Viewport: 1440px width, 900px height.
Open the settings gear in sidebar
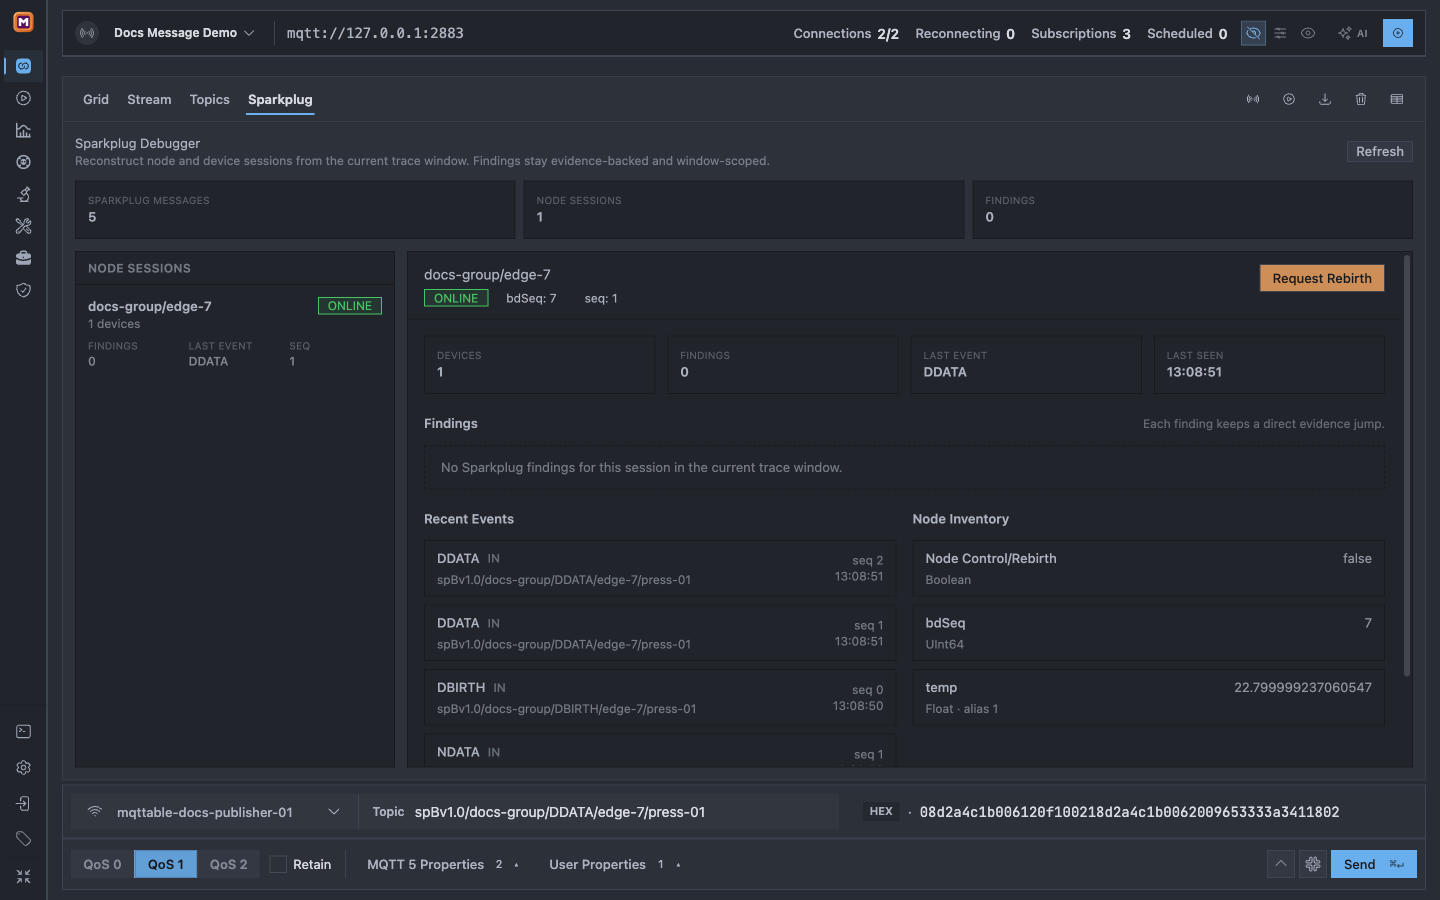pyautogui.click(x=23, y=768)
